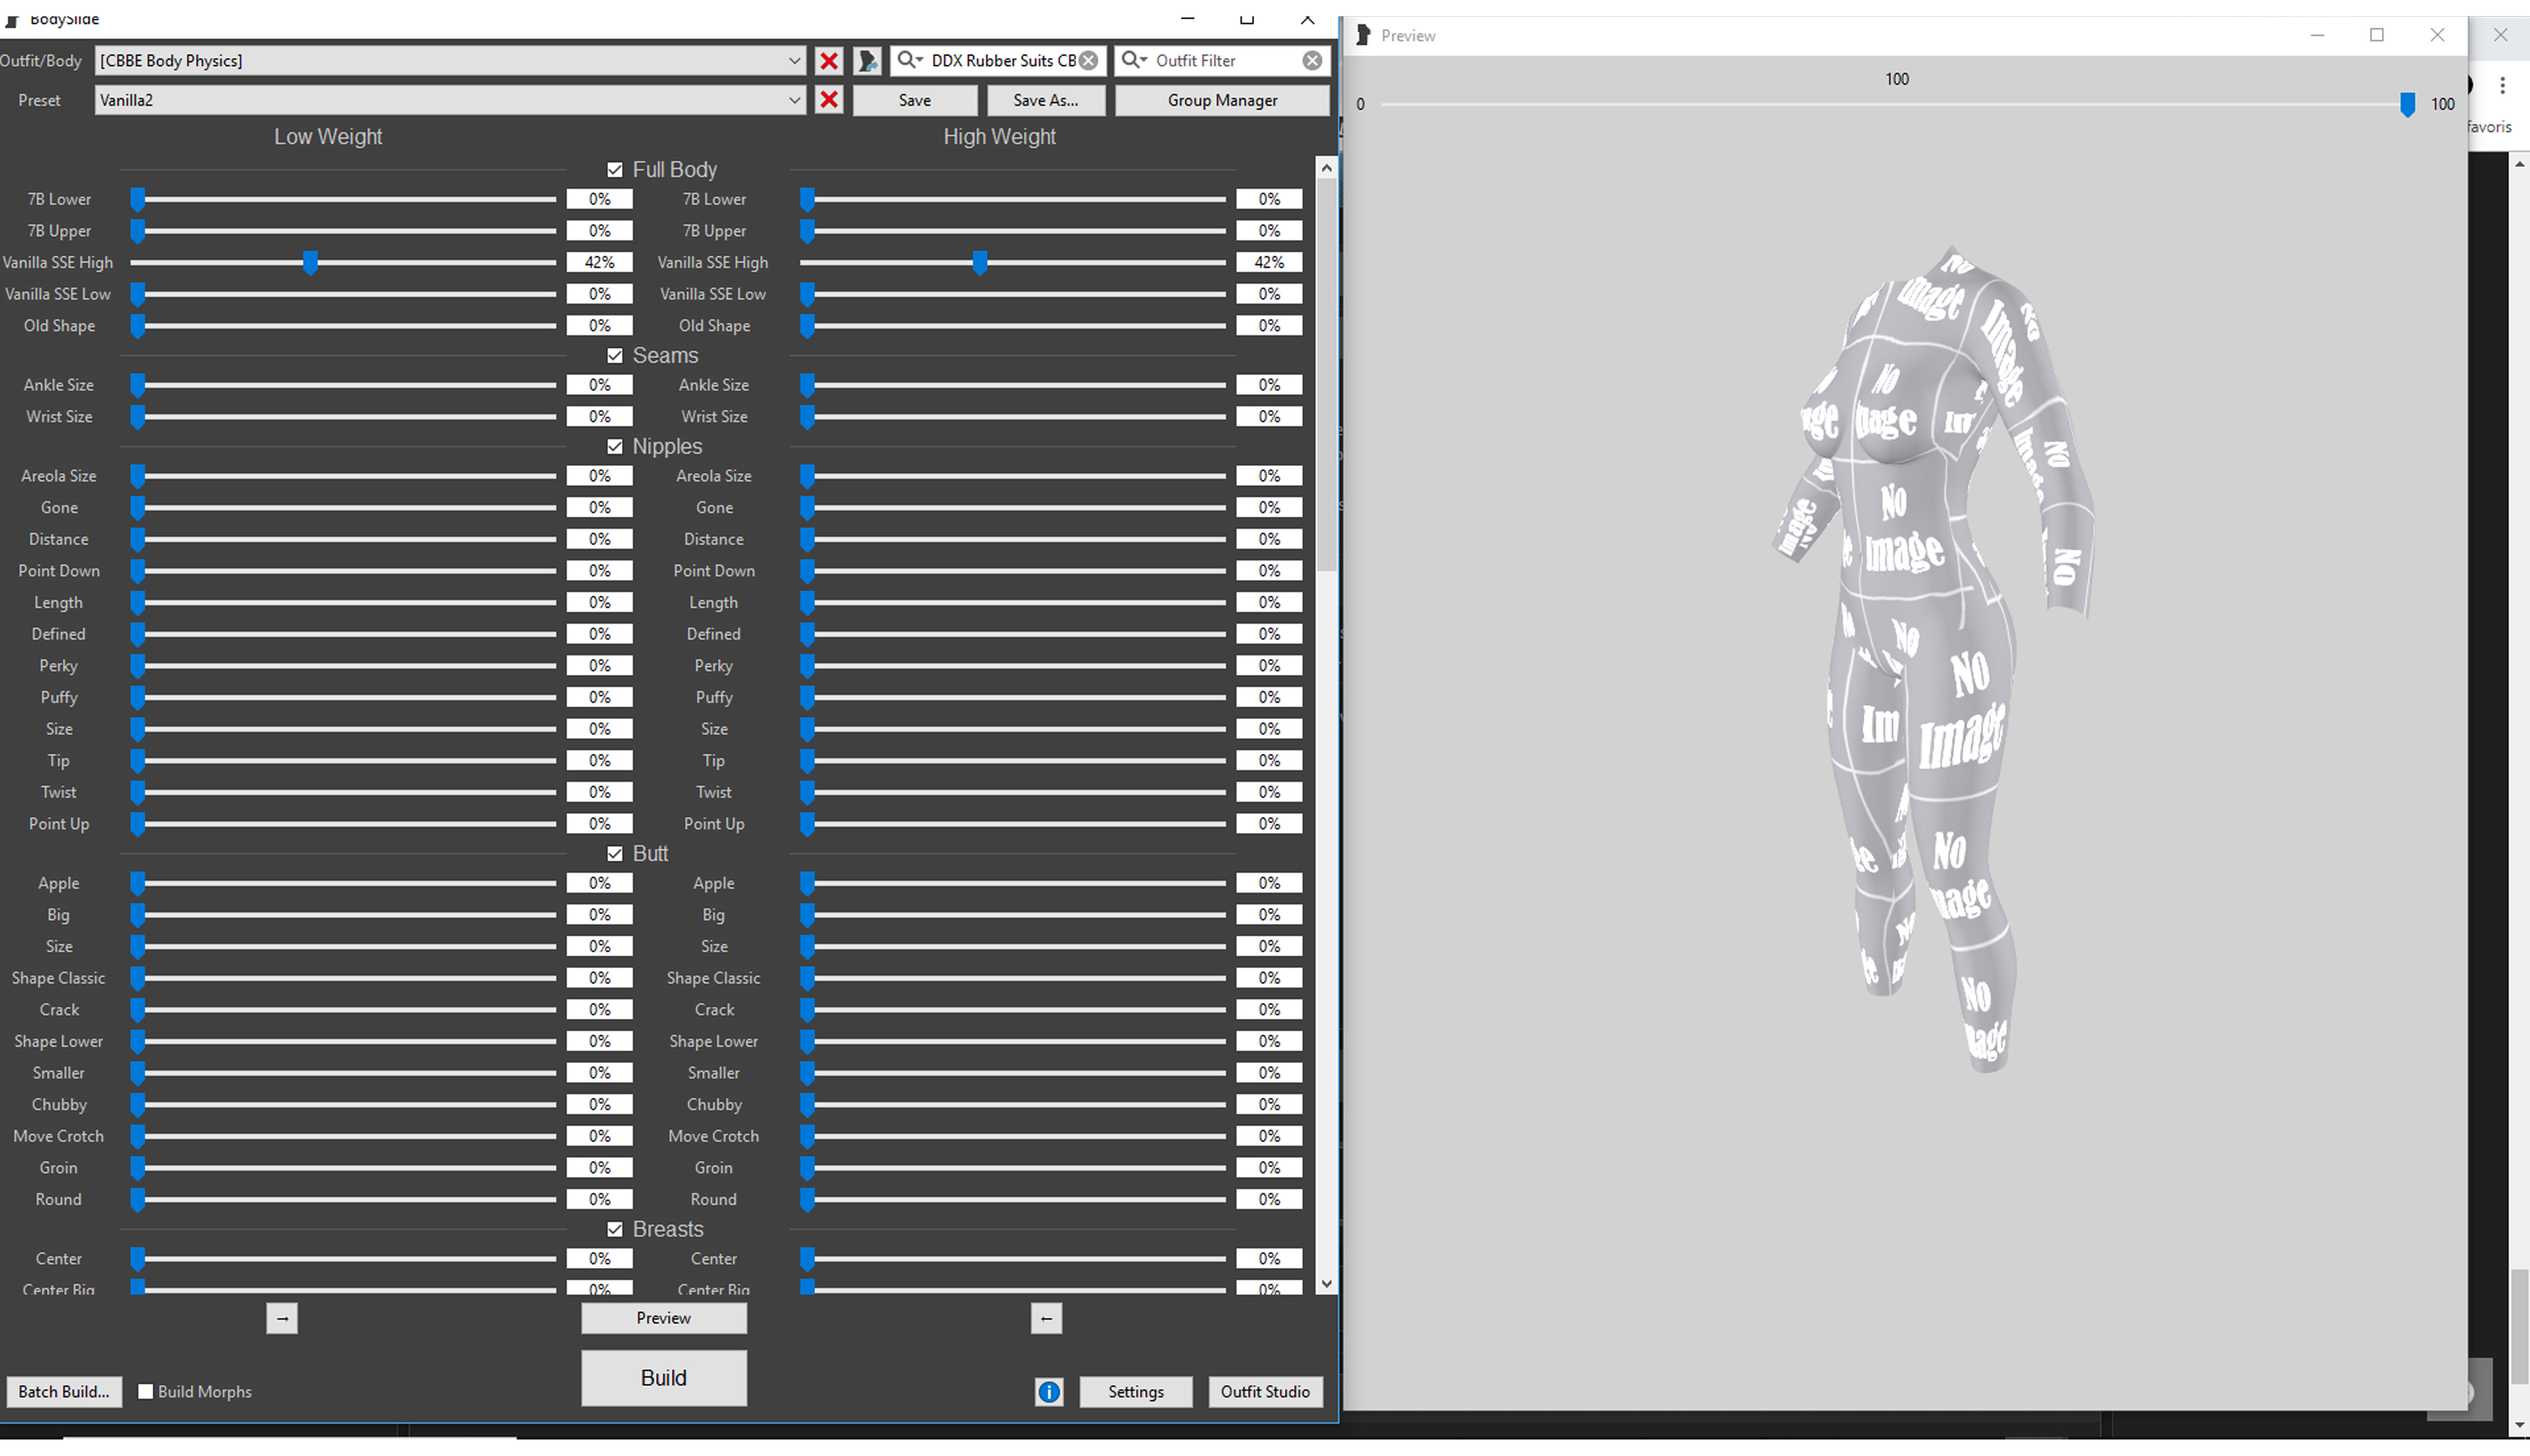Click the High Weight Old Shape percentage field
The image size is (2530, 1456).
tap(1269, 325)
